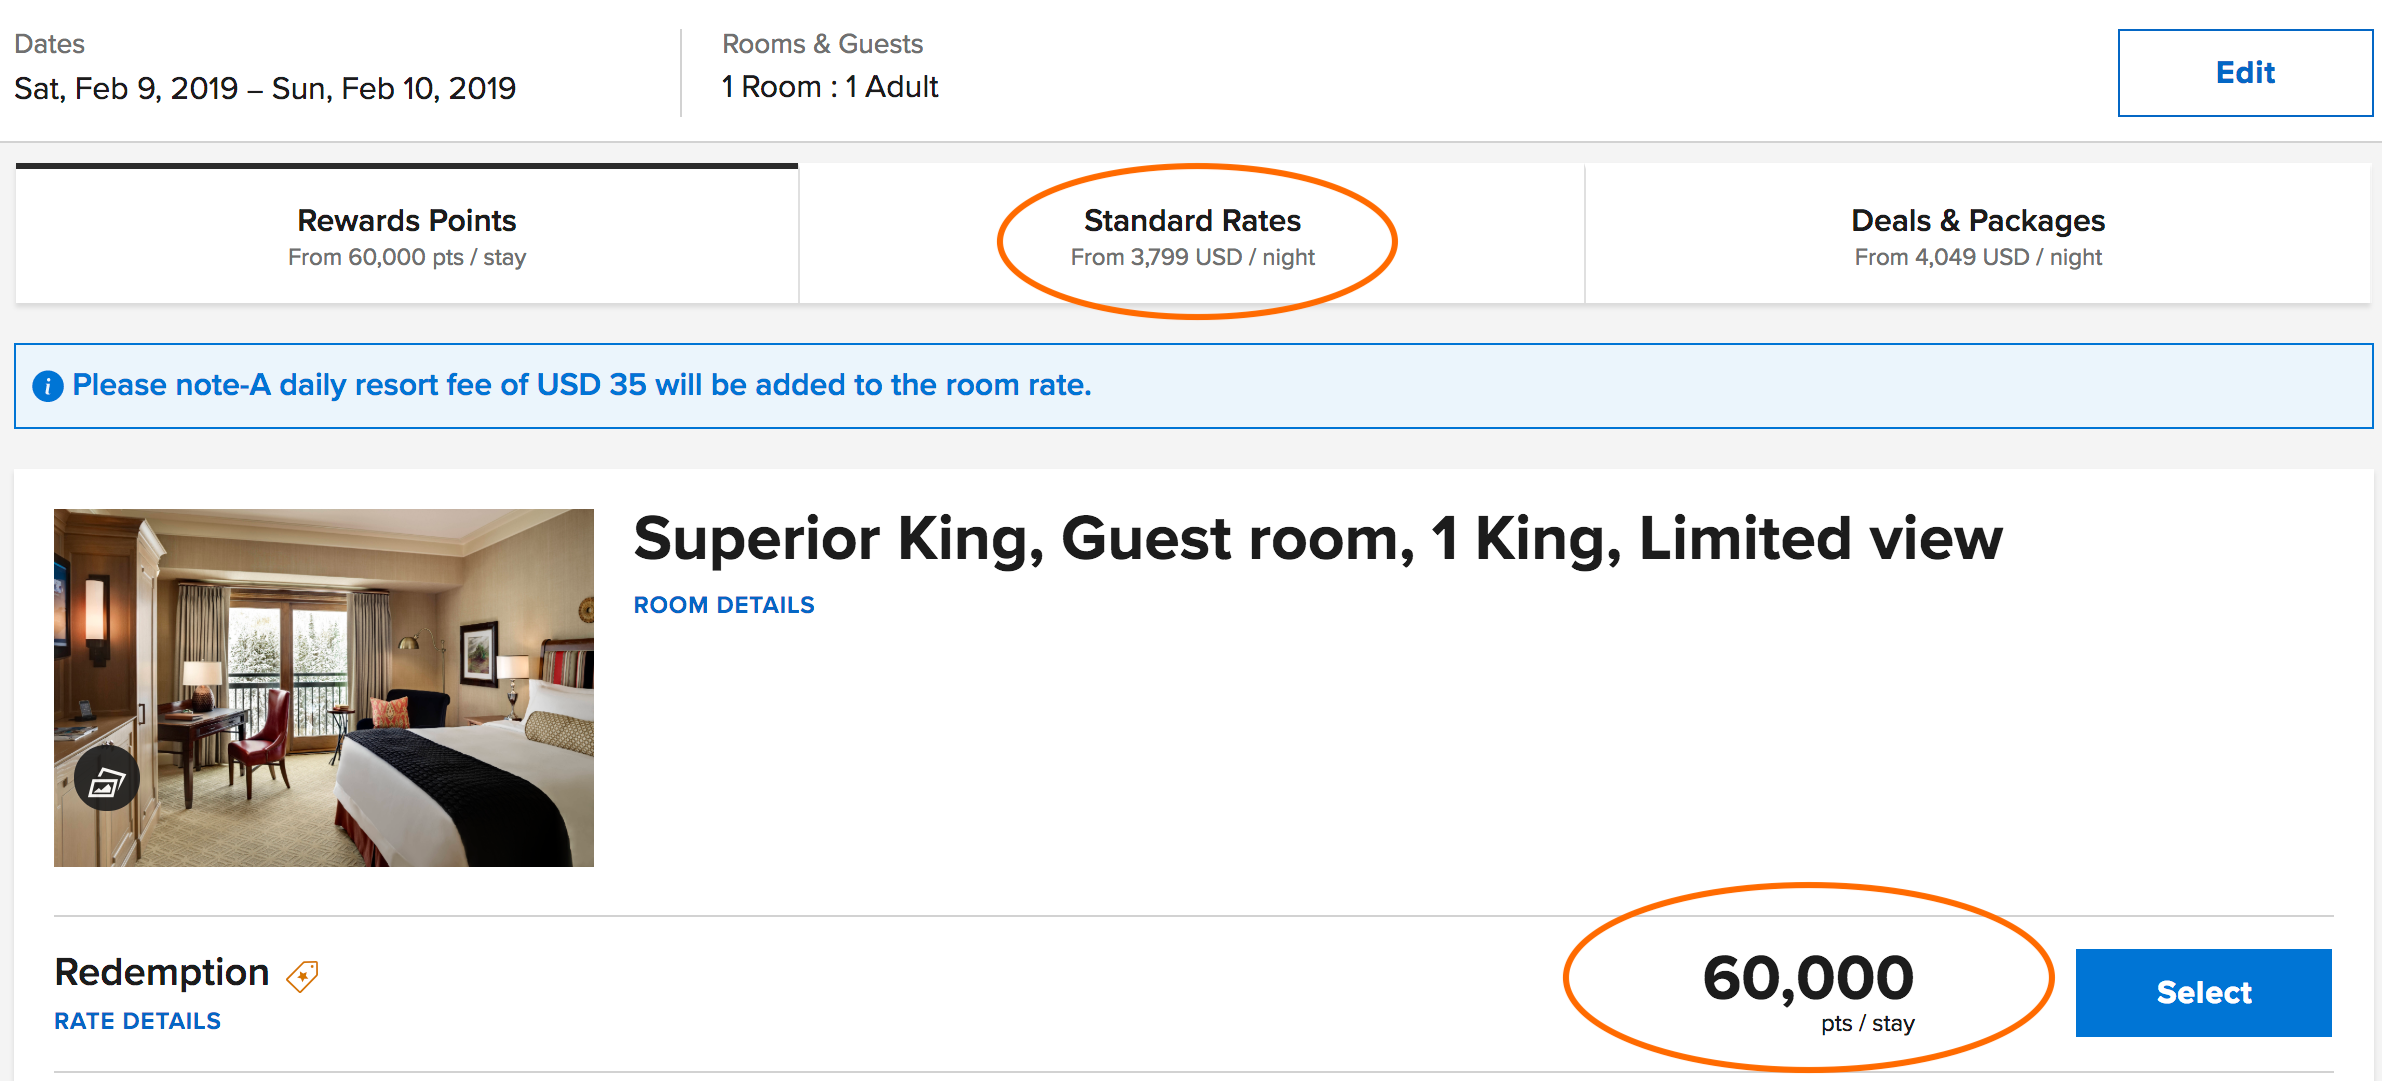
Task: View the RATE DETAILS link
Action: (x=137, y=1021)
